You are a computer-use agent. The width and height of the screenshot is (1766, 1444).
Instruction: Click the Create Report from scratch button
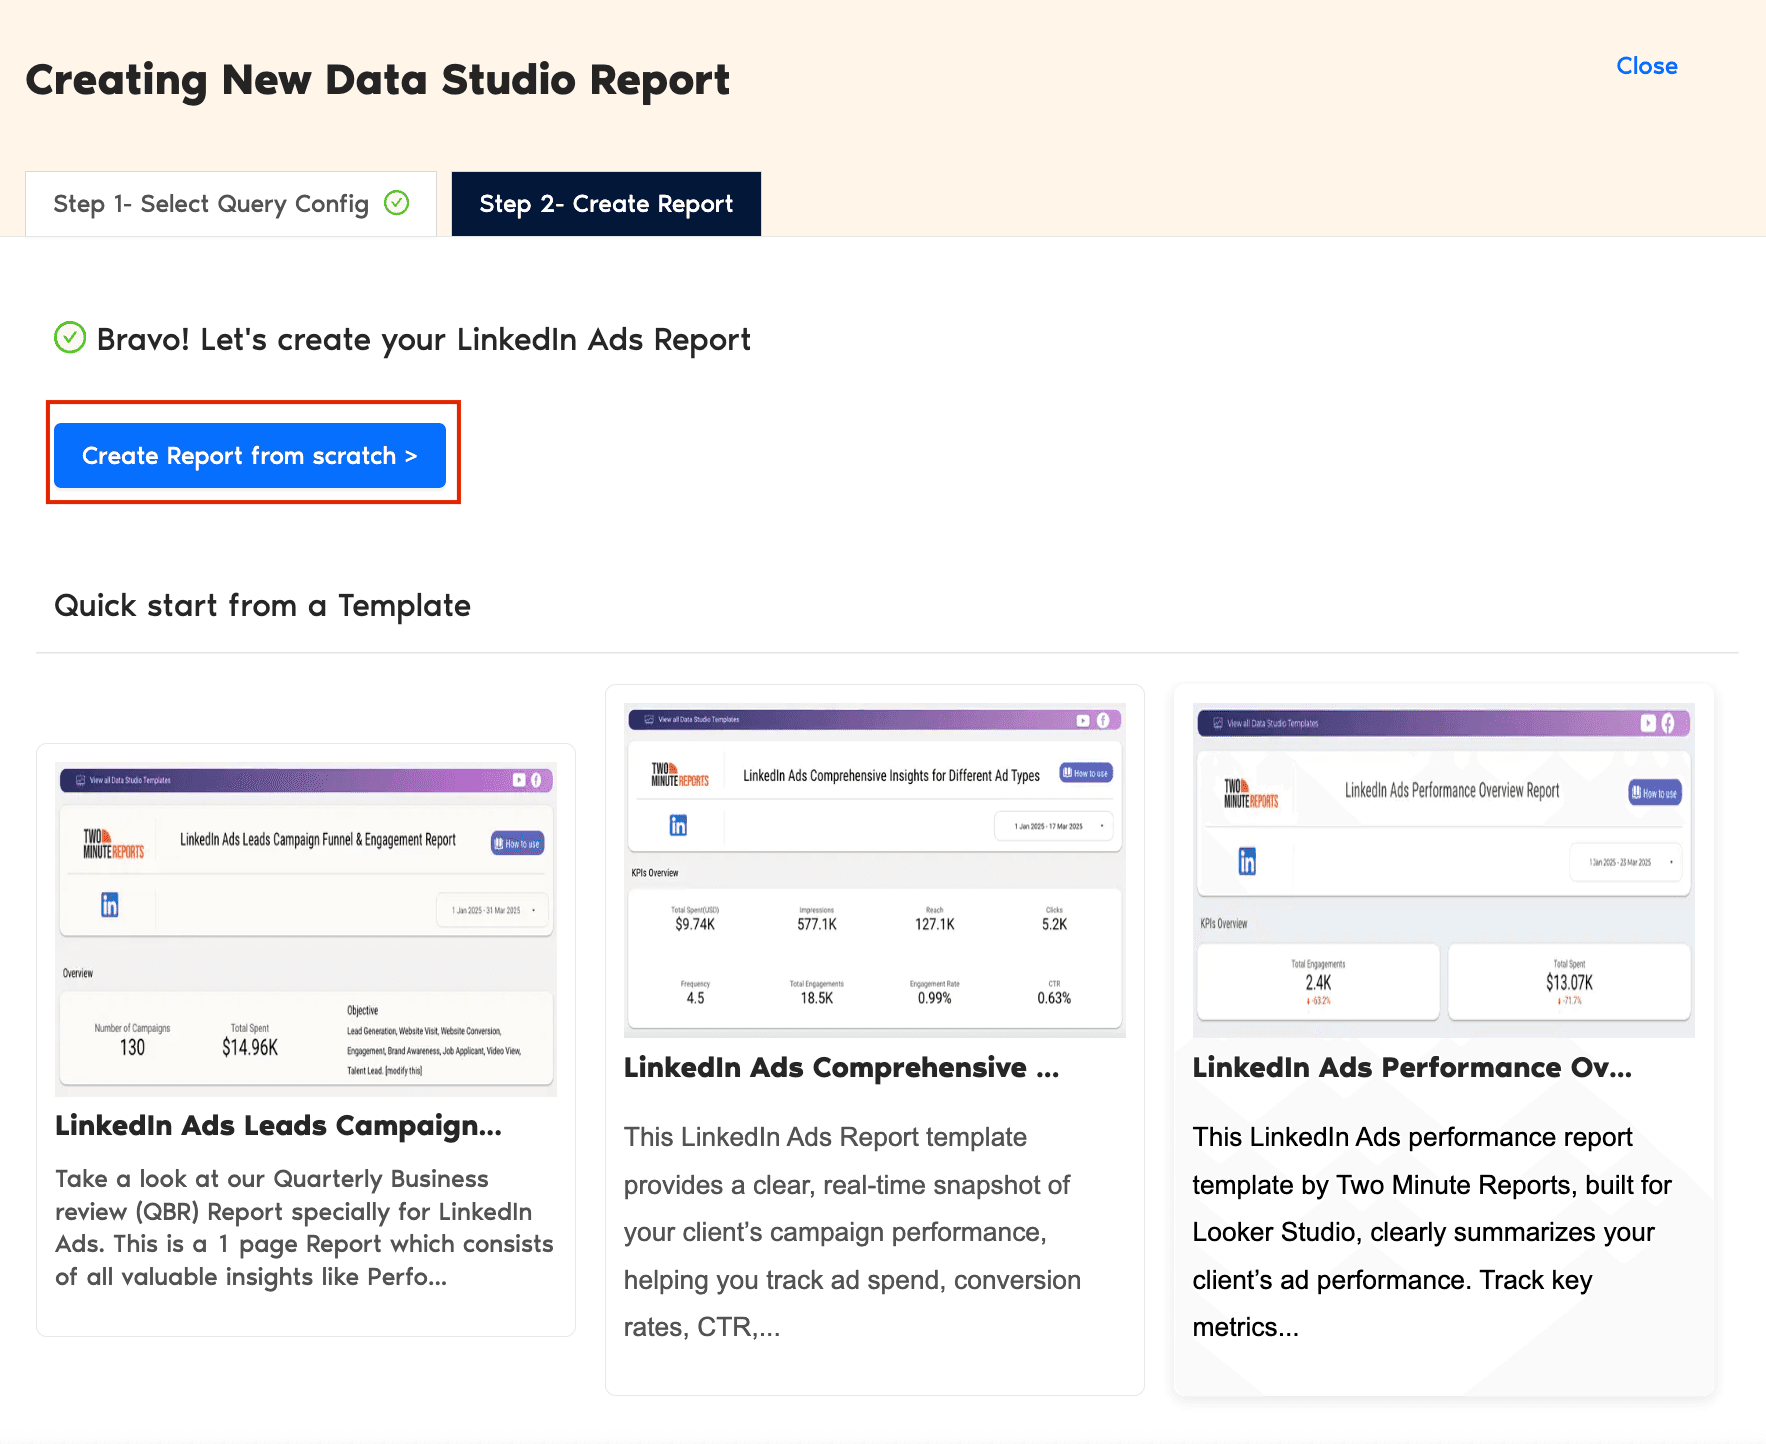(251, 455)
